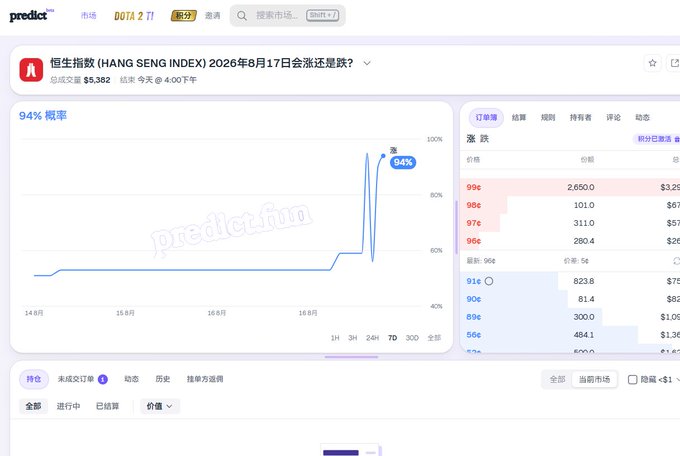Filter positions by 全部 status

(33, 406)
